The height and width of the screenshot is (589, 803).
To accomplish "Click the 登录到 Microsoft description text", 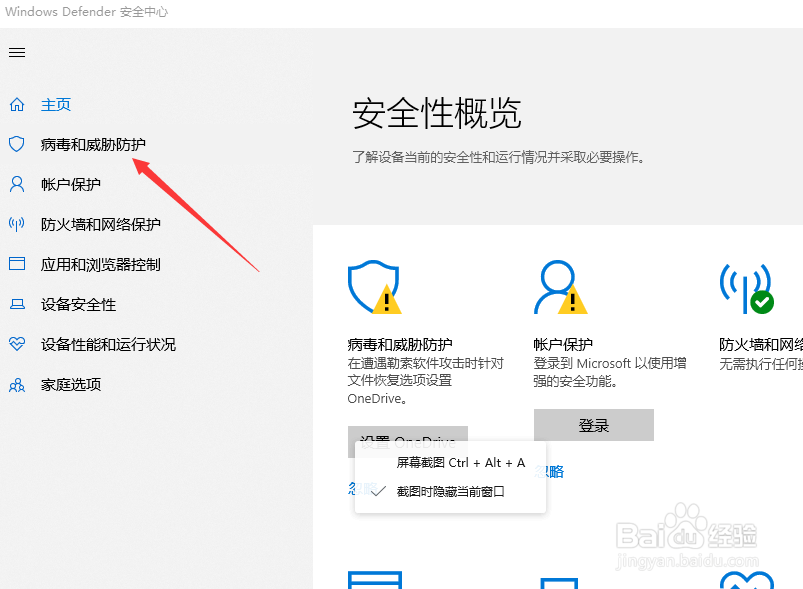I will tap(610, 372).
